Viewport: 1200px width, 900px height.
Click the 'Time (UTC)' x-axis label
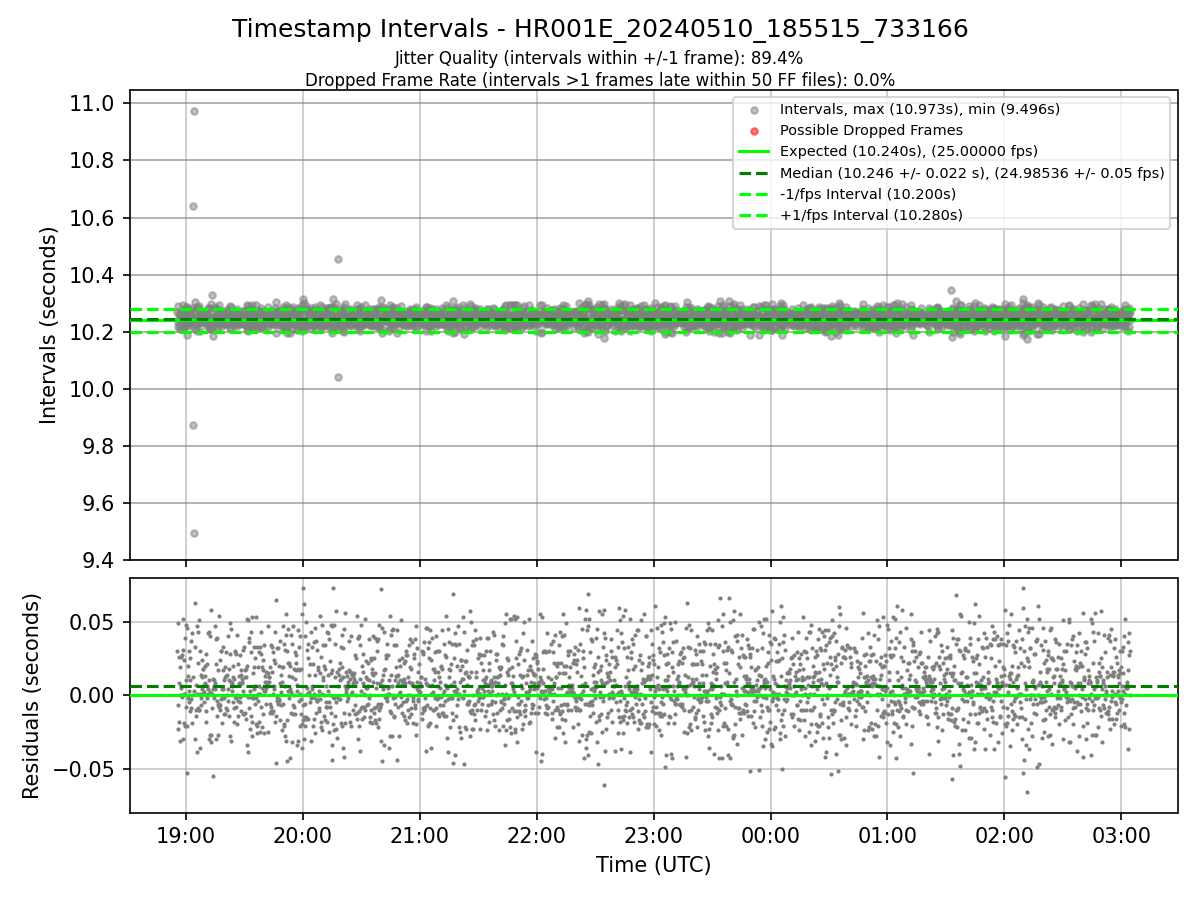[653, 865]
